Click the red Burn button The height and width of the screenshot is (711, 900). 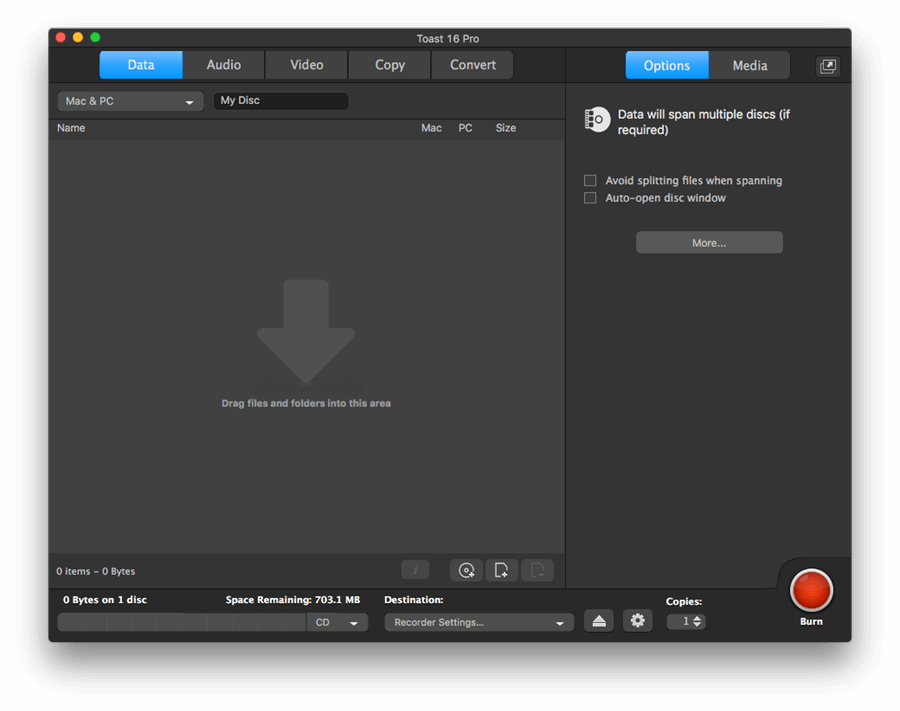[811, 590]
